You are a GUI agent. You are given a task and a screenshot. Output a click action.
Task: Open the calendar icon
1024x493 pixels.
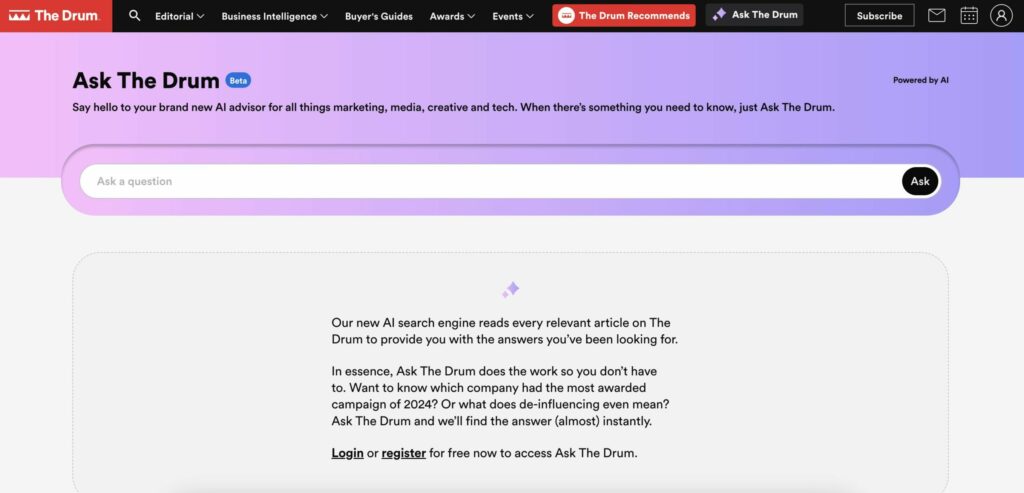969,16
